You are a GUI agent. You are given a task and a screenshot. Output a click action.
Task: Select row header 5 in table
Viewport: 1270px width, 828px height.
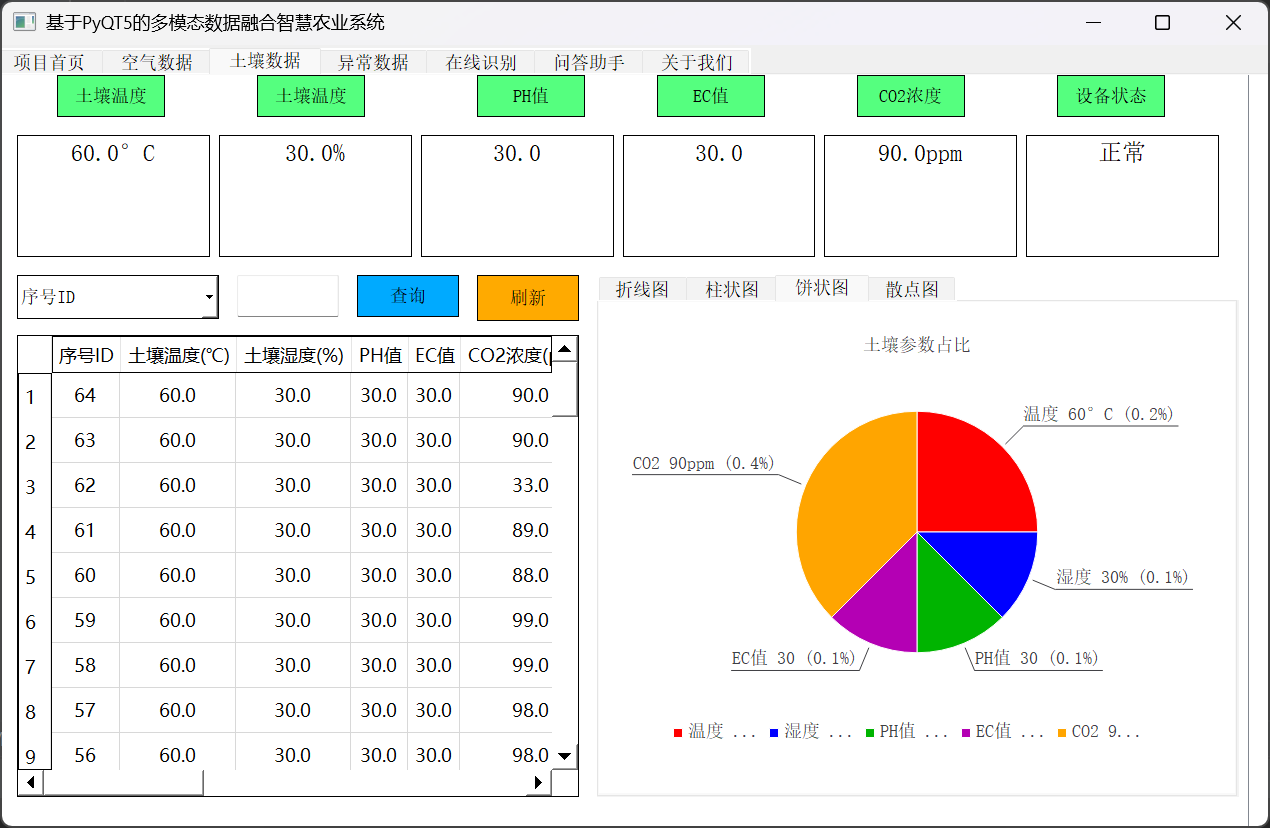pyautogui.click(x=35, y=576)
